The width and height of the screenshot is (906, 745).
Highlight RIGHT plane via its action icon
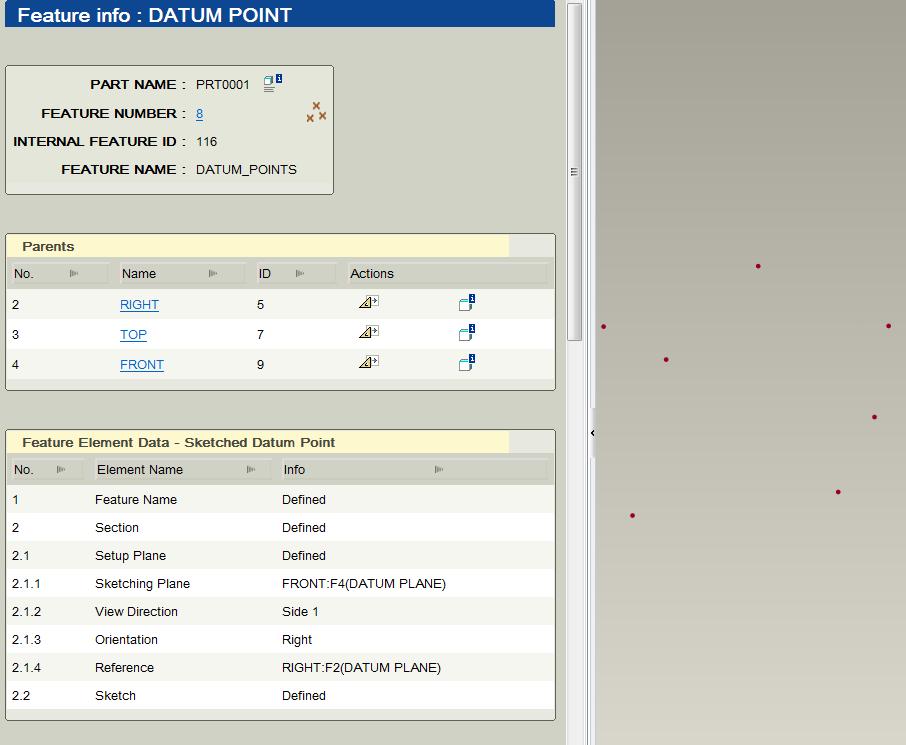[x=369, y=302]
